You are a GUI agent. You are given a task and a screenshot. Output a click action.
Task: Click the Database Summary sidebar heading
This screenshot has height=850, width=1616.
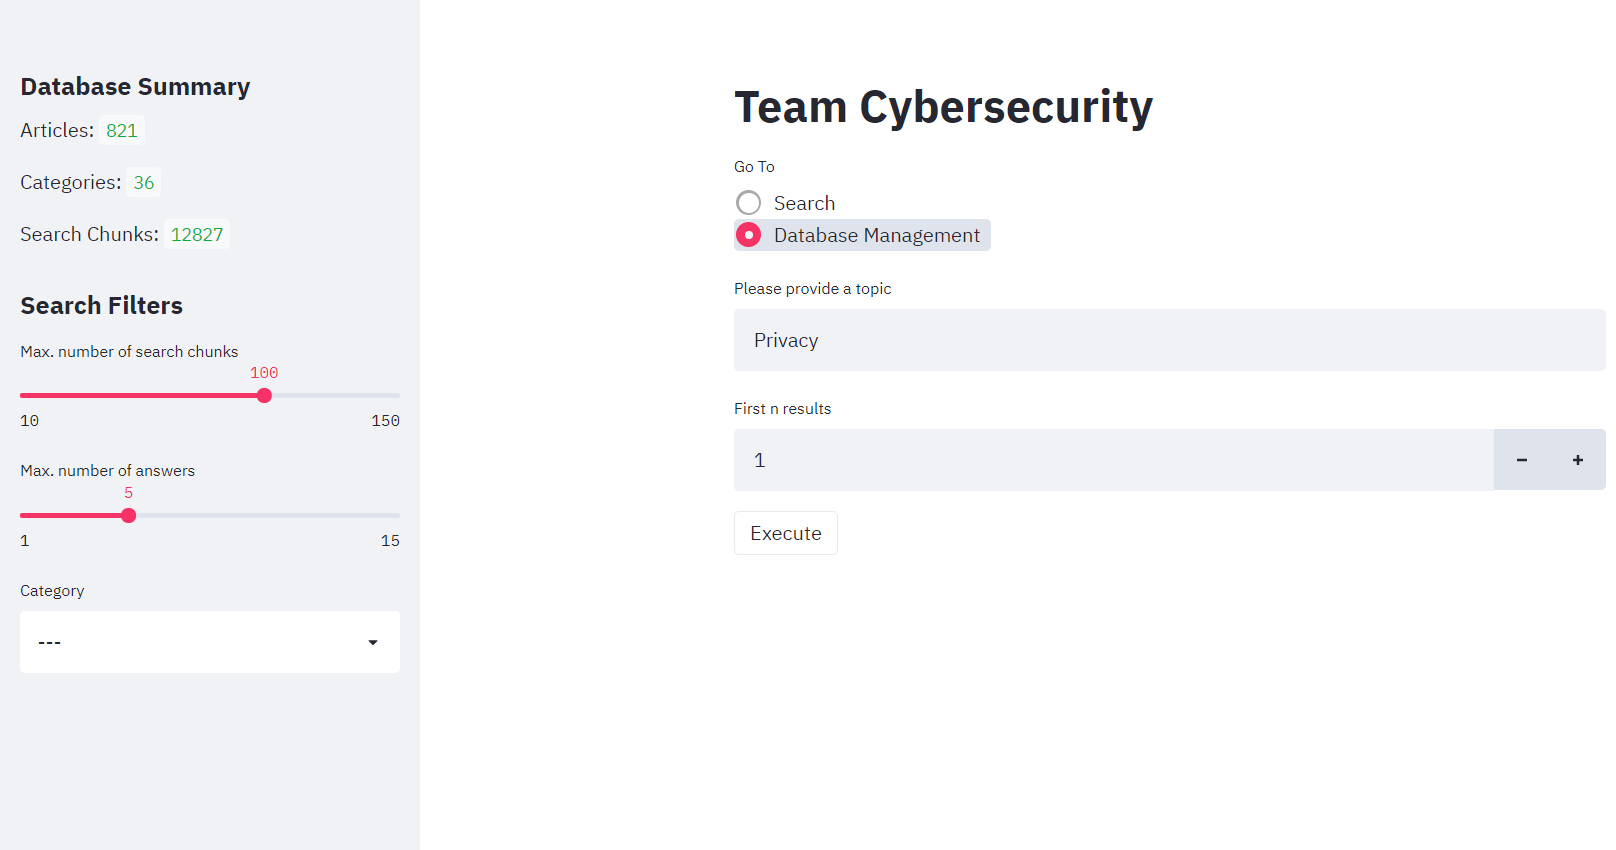coord(135,87)
